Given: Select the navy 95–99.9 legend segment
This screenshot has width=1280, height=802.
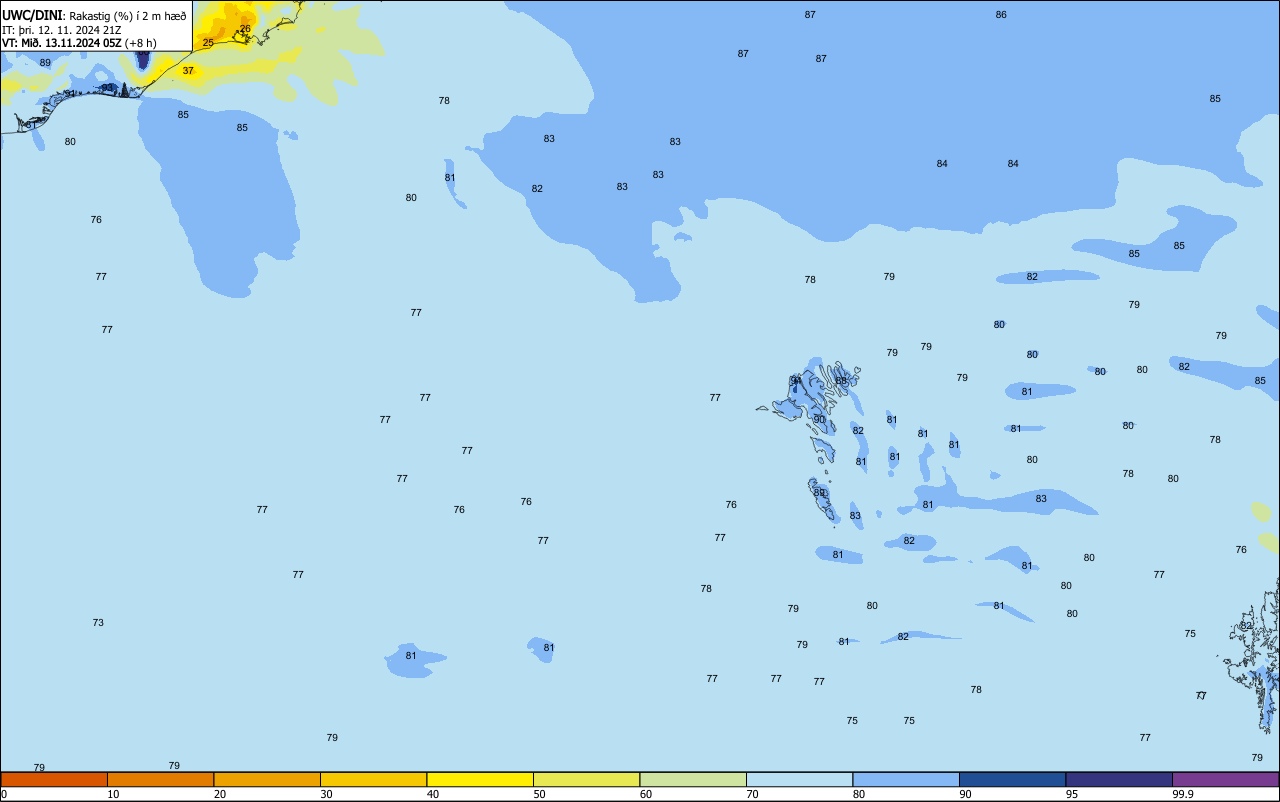Looking at the screenshot, I should pos(1119,779).
